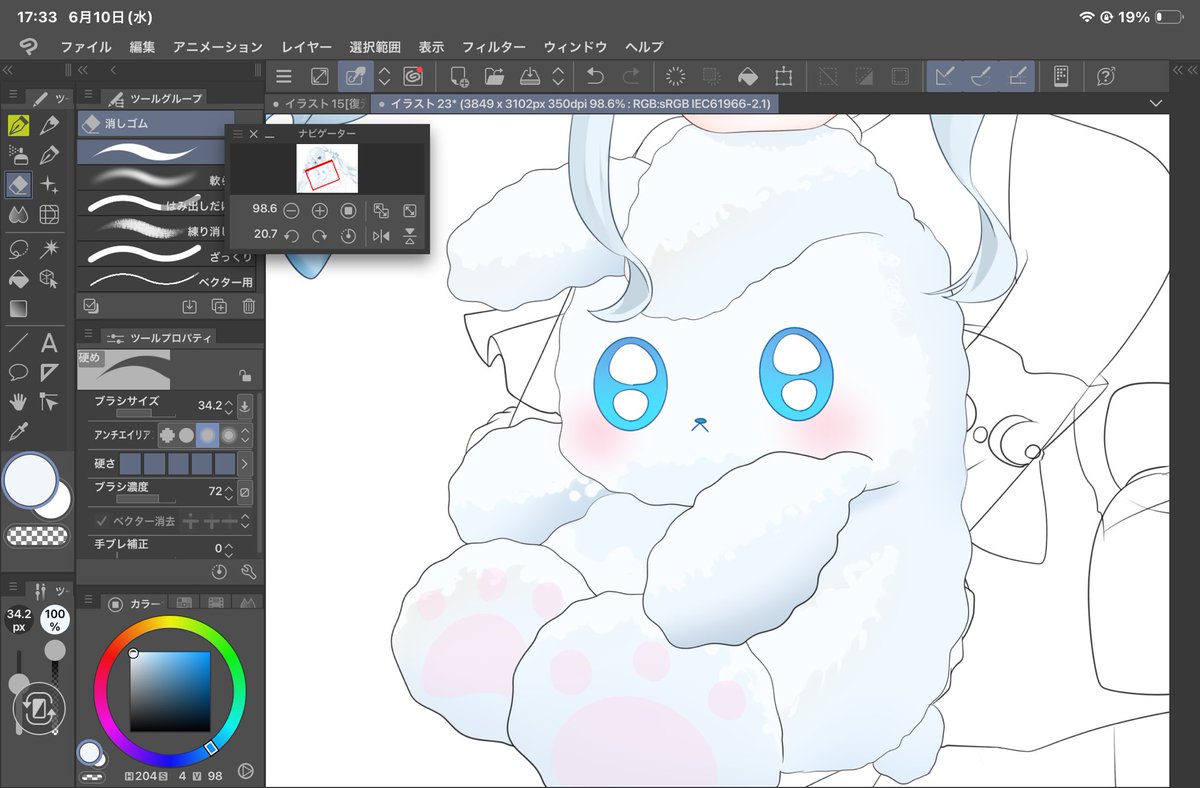The width and height of the screenshot is (1200, 788).
Task: Expand hardness settings arrow
Action: 245,464
